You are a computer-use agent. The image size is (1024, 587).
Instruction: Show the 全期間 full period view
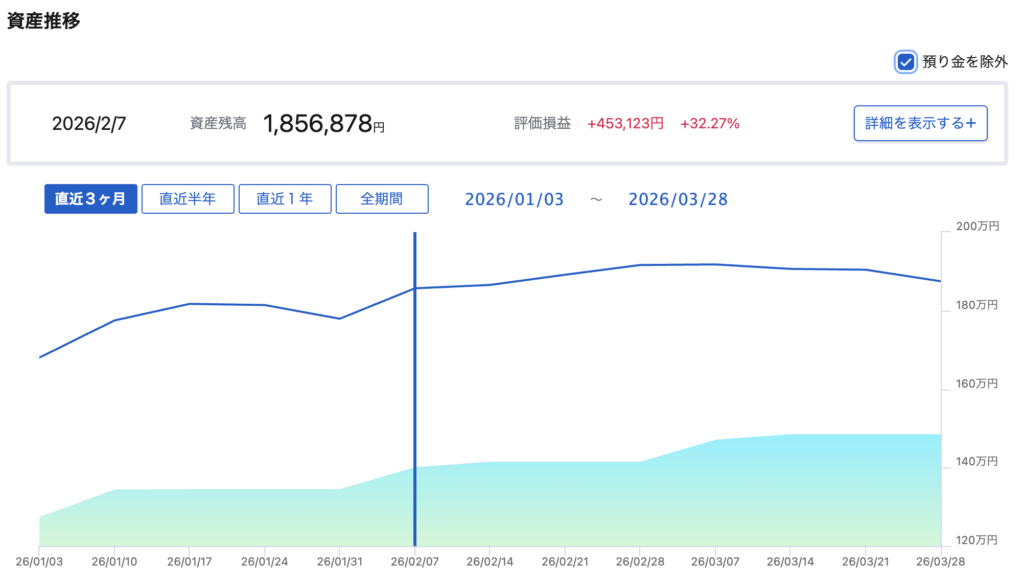382,199
